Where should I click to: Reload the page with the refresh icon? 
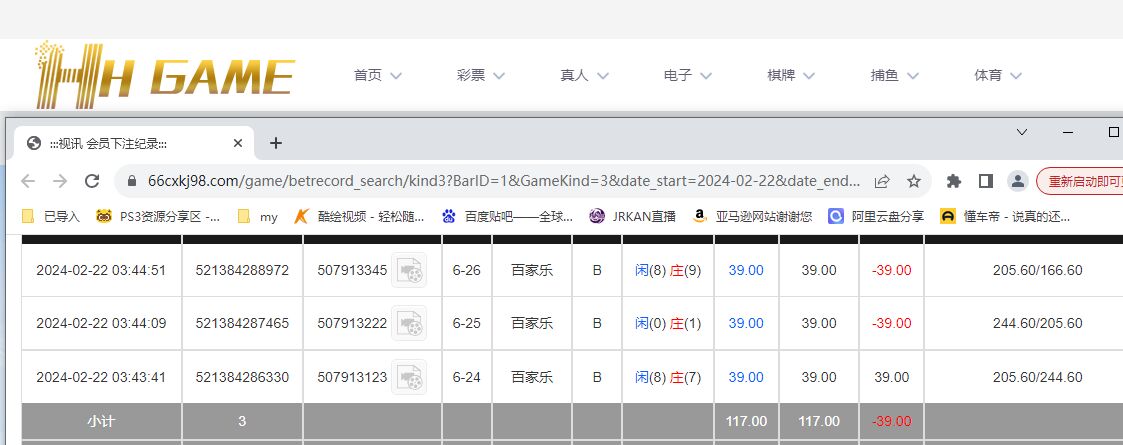click(x=92, y=181)
